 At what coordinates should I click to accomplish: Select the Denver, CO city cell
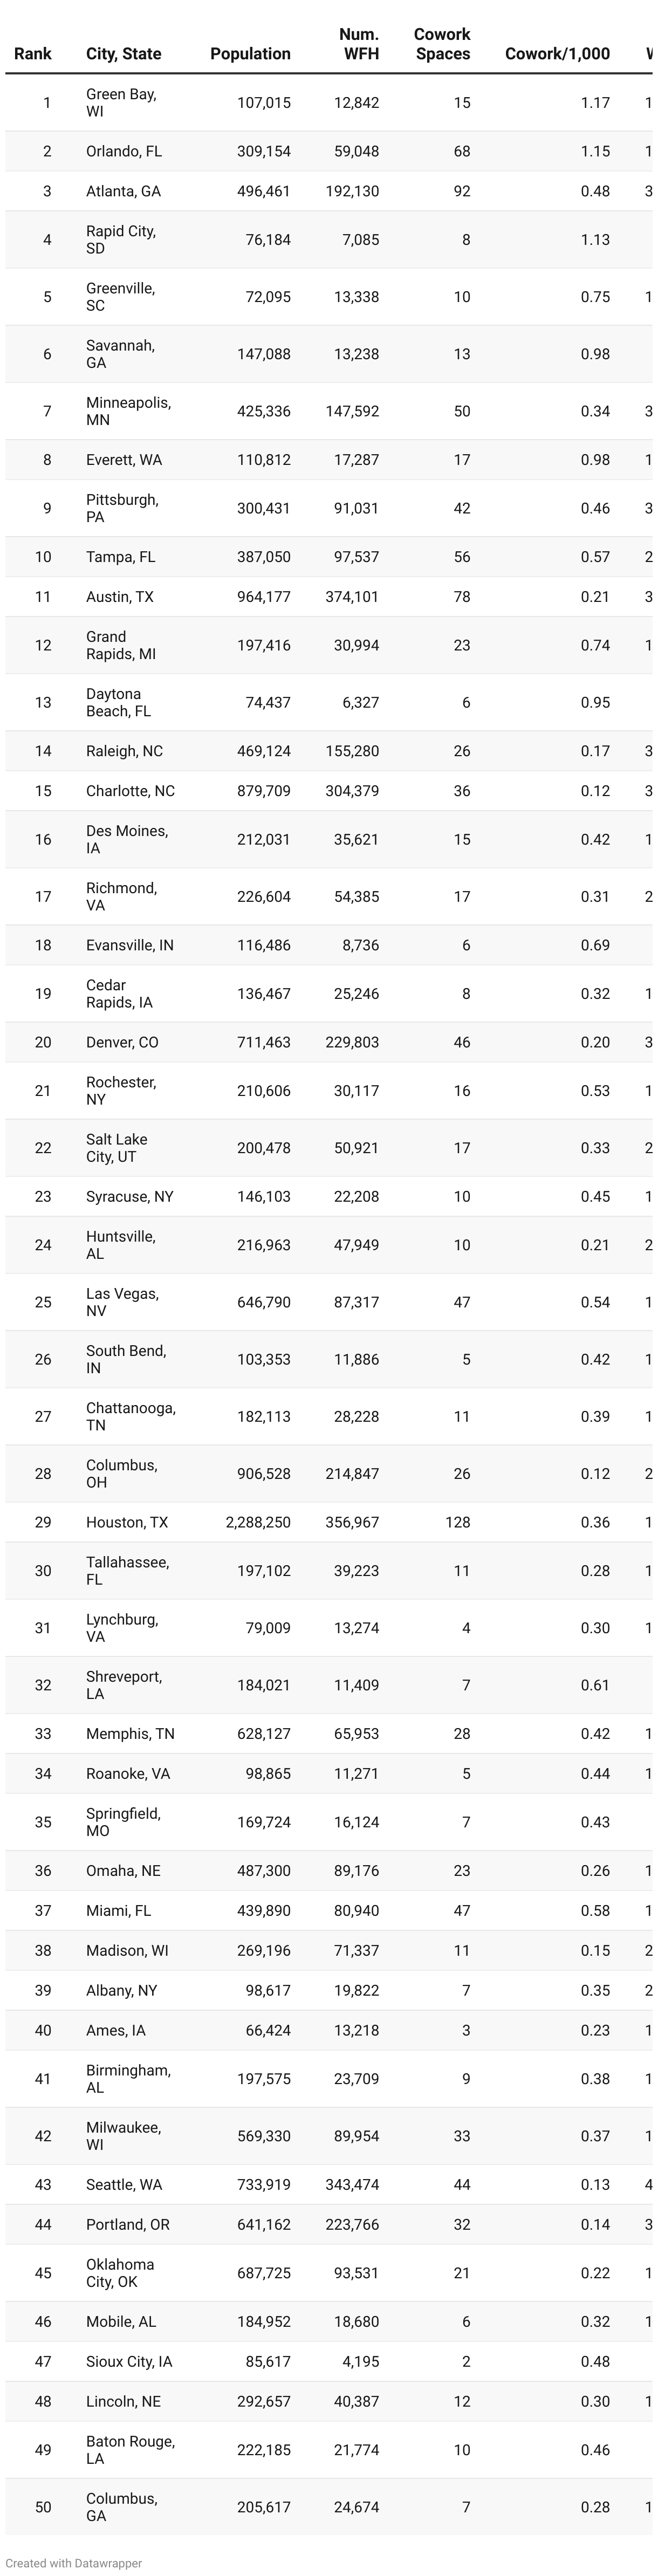click(x=122, y=1042)
